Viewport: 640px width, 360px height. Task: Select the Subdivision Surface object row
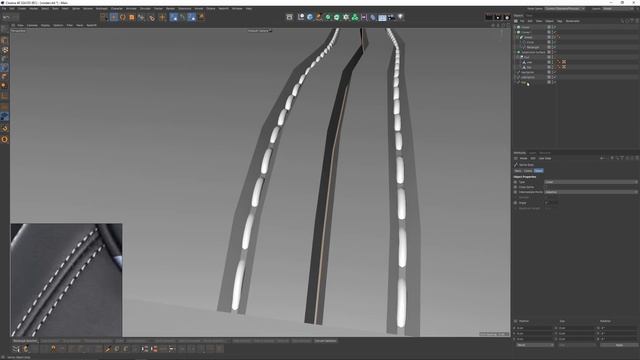[x=533, y=52]
